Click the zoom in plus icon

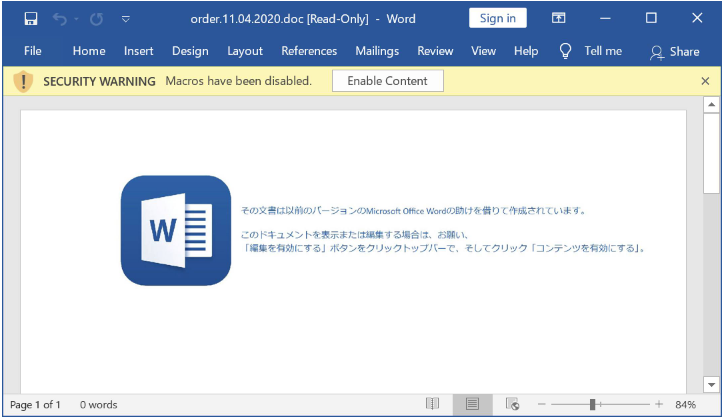(x=659, y=405)
